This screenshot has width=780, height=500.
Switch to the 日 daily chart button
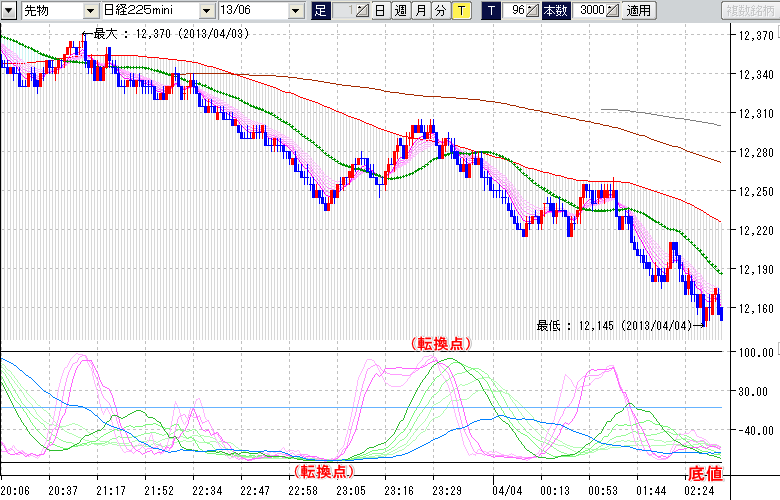pyautogui.click(x=380, y=11)
